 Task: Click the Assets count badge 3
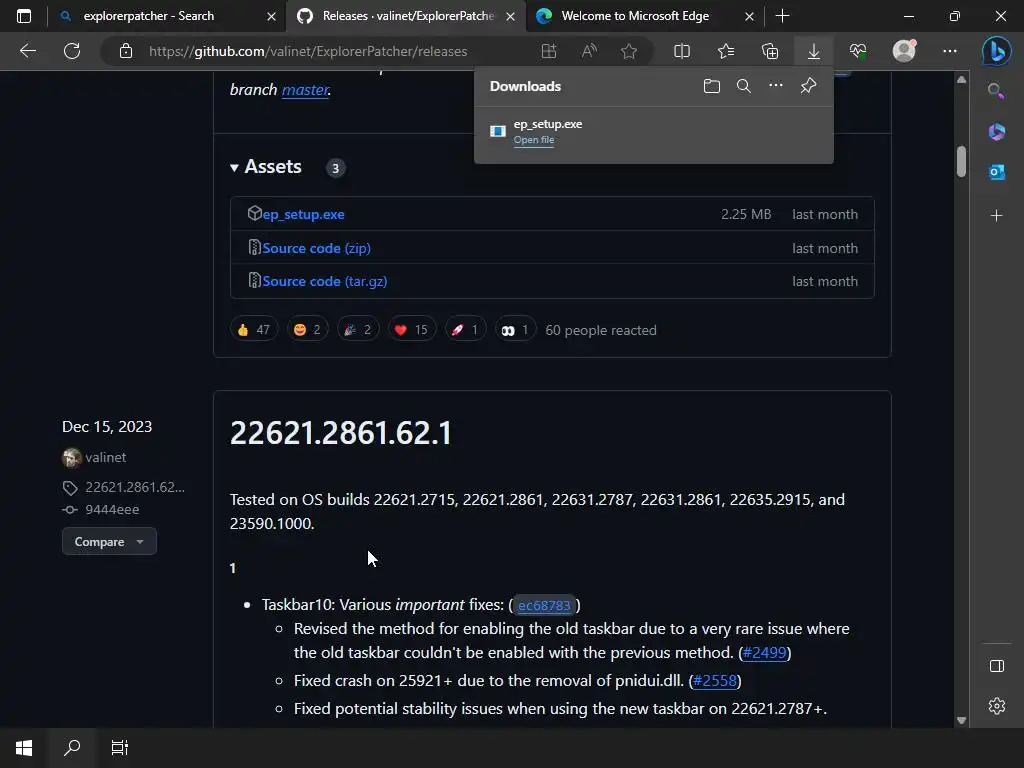[336, 168]
